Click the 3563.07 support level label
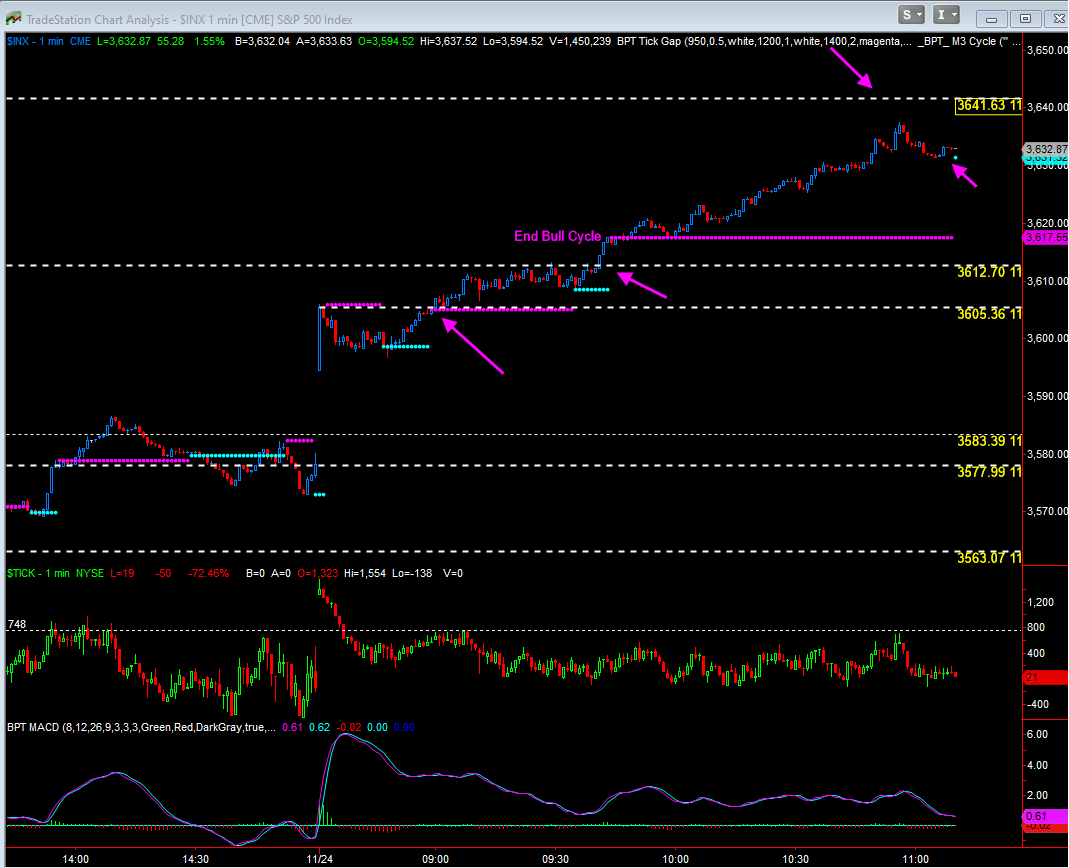Viewport: 1069px width, 868px height. coord(988,557)
